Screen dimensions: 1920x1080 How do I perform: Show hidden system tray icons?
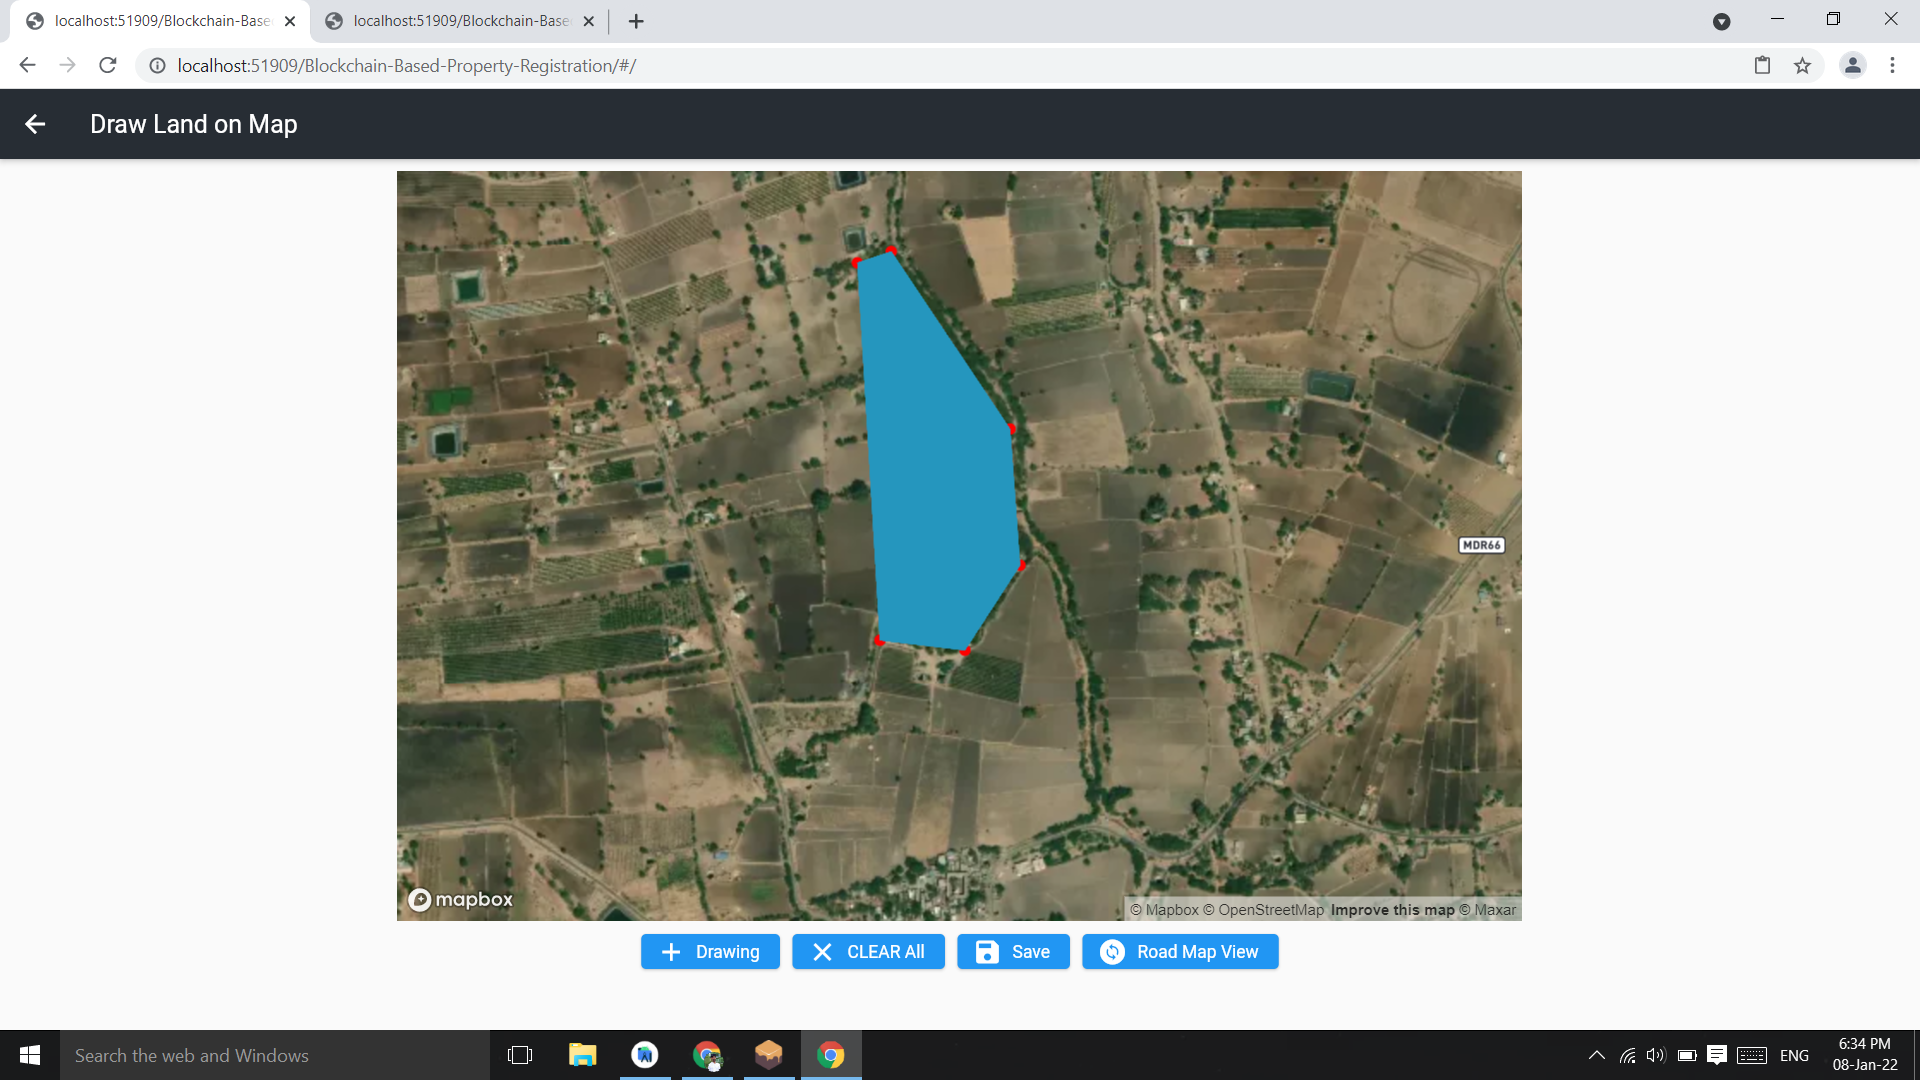coord(1596,1055)
